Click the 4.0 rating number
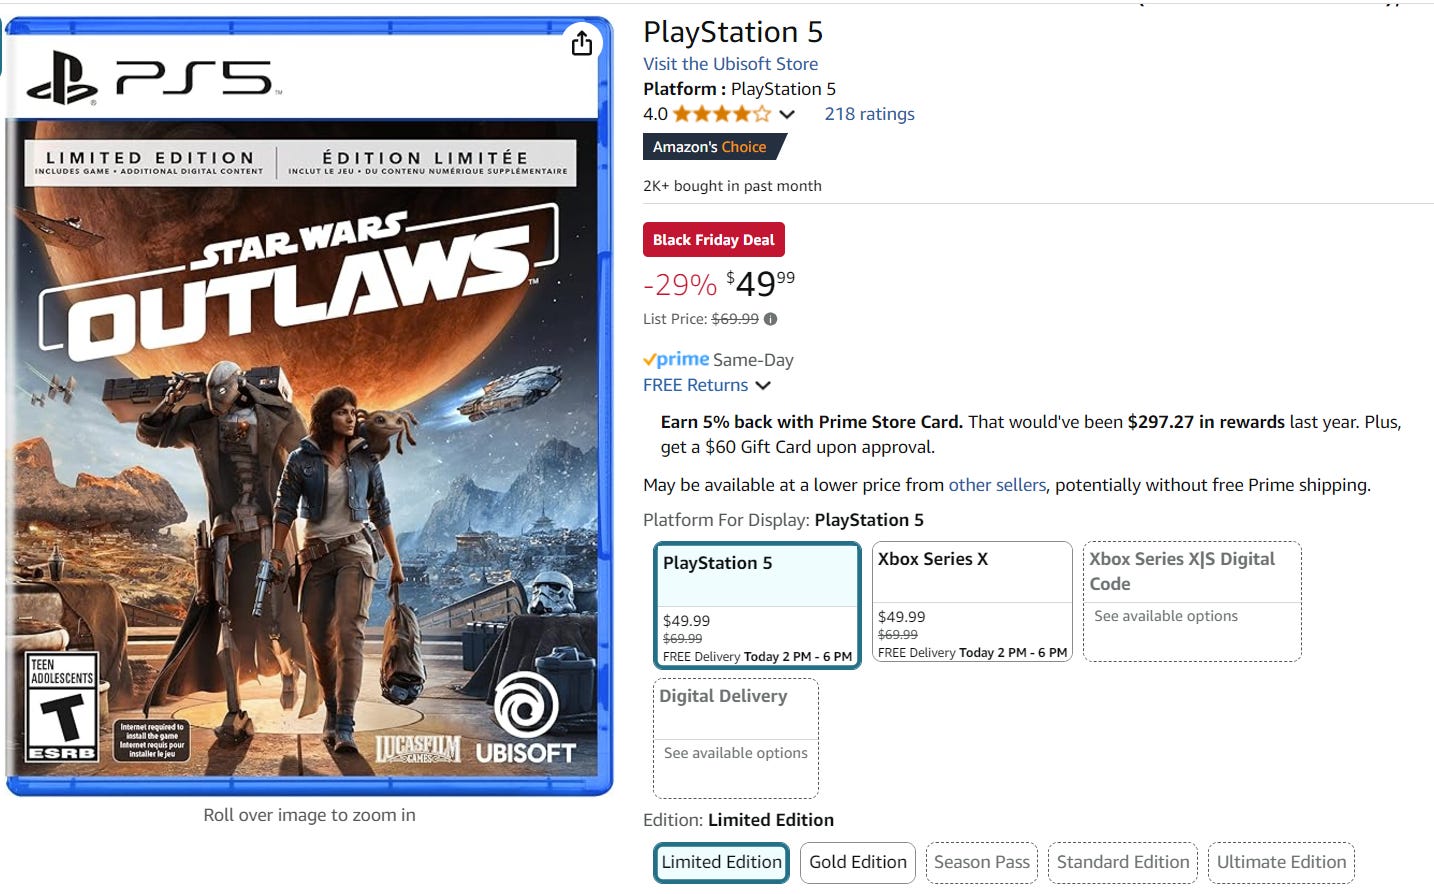The width and height of the screenshot is (1434, 894). point(655,114)
